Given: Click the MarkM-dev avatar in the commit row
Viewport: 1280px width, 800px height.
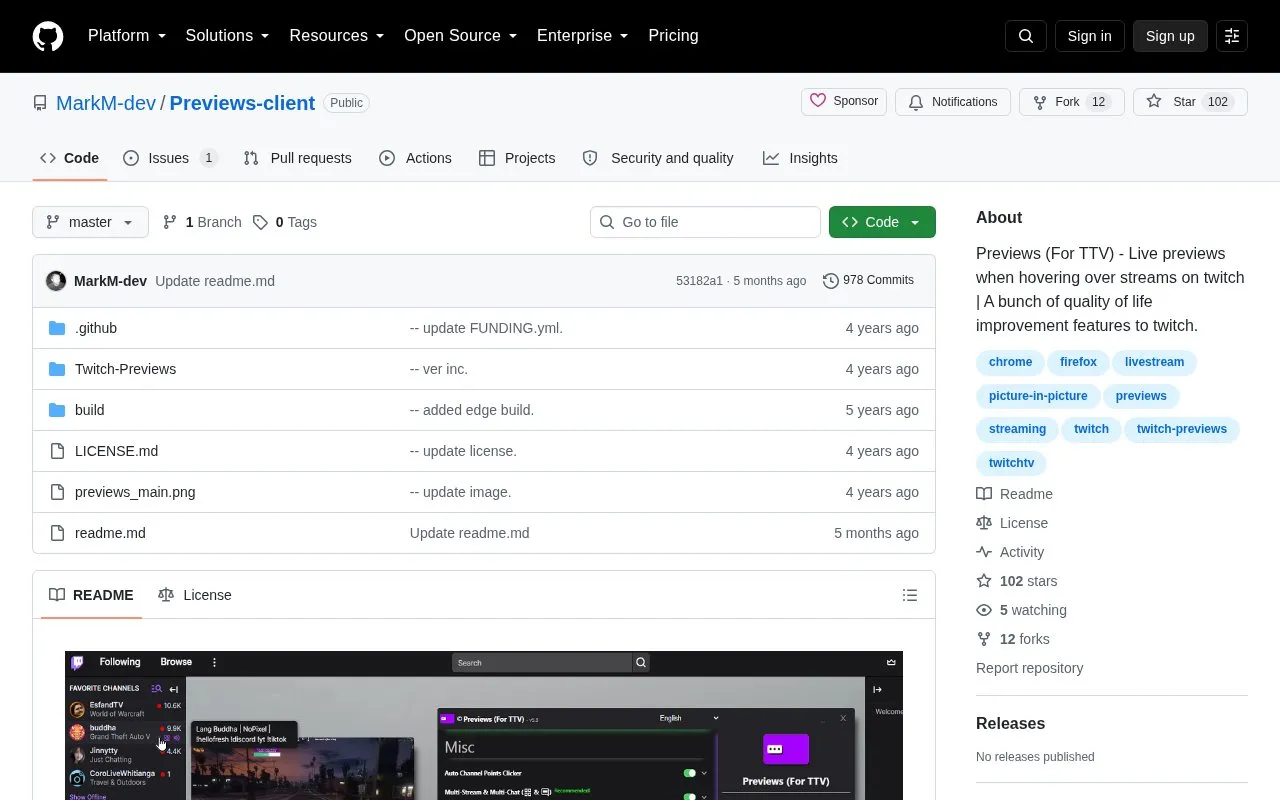Looking at the screenshot, I should click(x=56, y=281).
